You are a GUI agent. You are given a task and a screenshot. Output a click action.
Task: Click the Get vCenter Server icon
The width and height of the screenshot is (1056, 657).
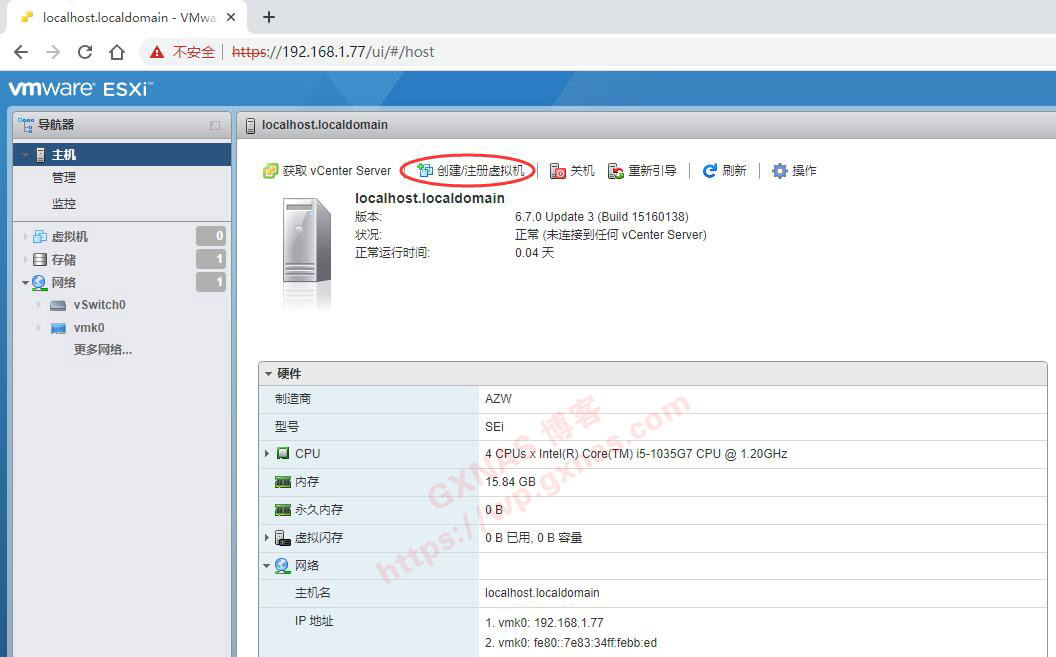(270, 171)
